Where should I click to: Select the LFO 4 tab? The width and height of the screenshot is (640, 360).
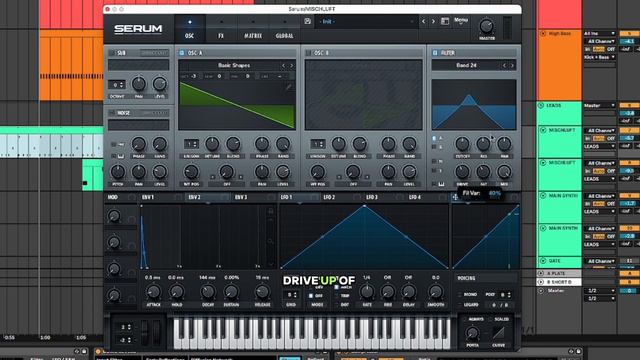coord(414,198)
